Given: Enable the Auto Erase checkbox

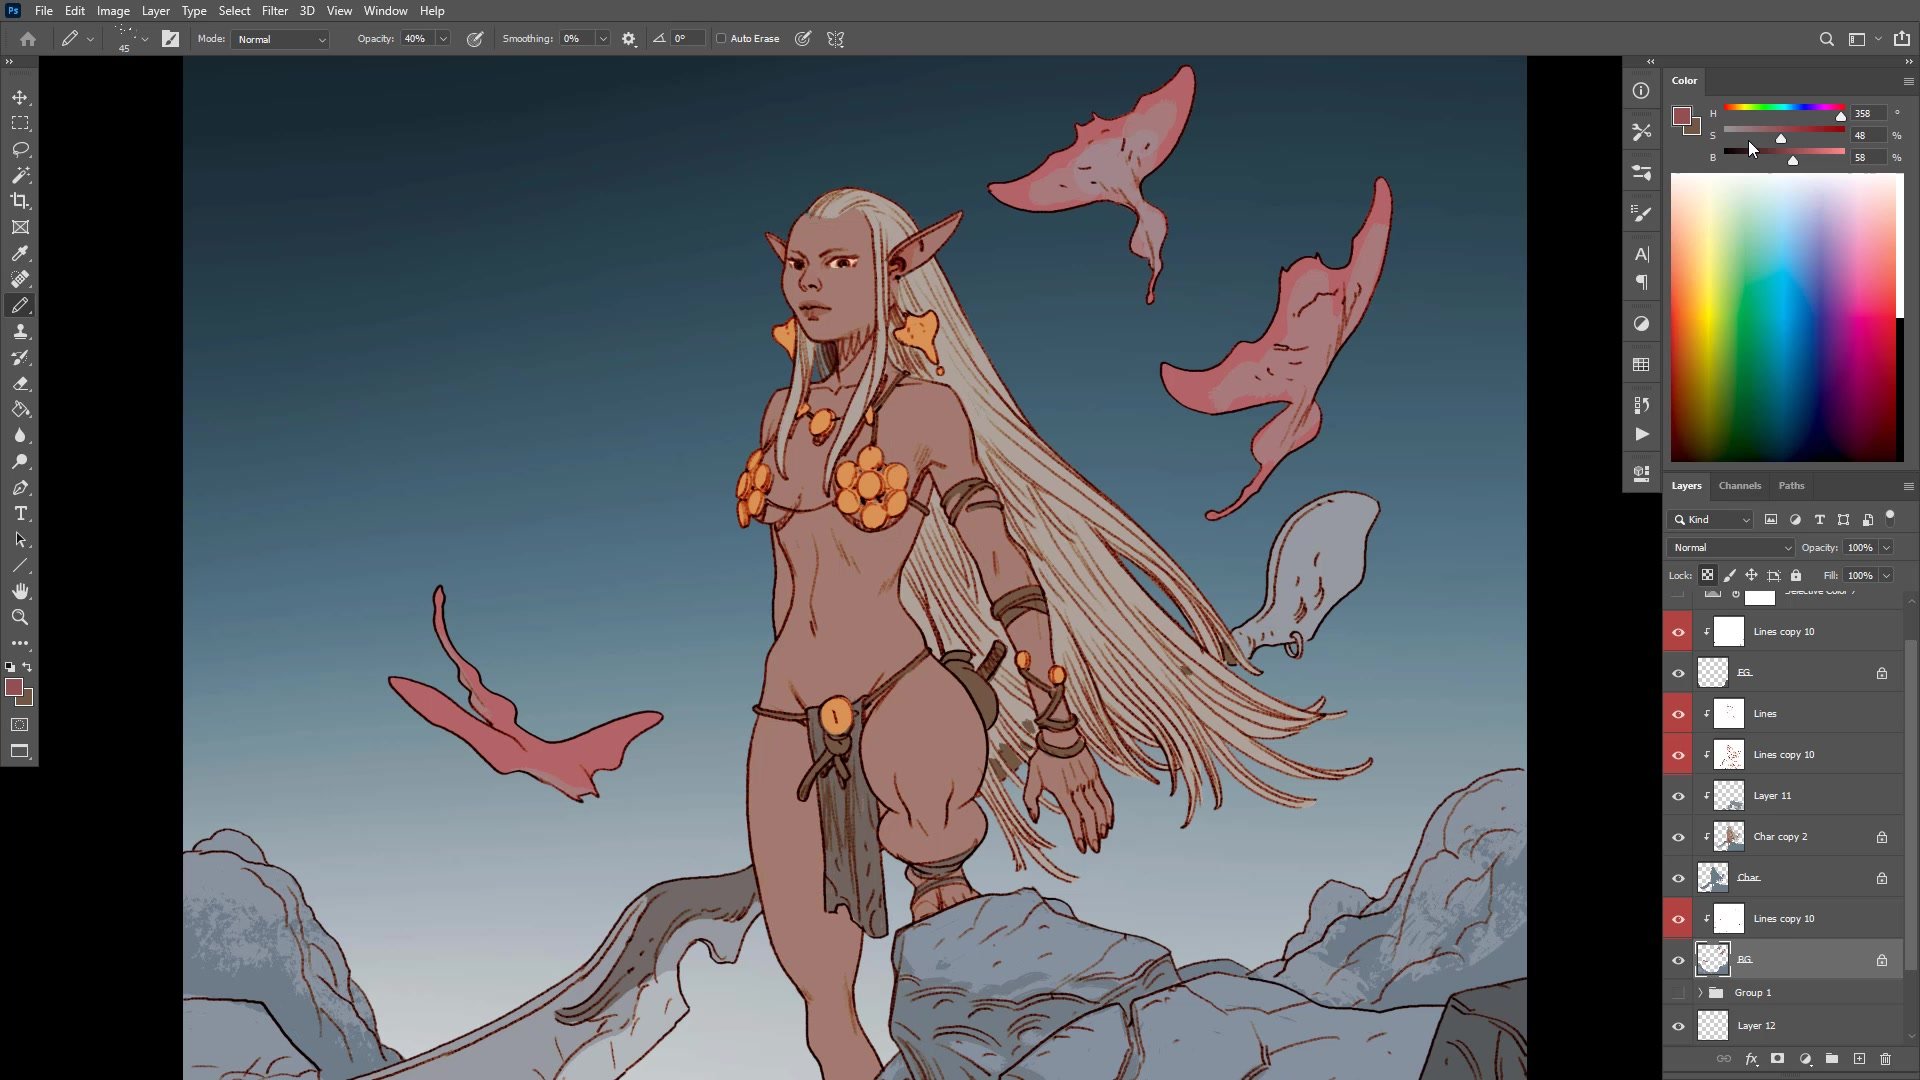Looking at the screenshot, I should (721, 39).
